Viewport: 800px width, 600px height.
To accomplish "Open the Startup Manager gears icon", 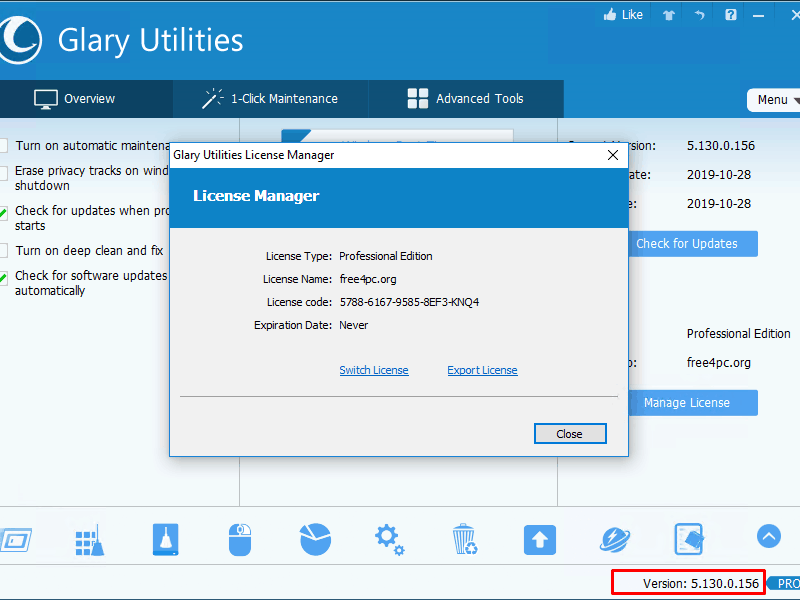I will coord(390,539).
